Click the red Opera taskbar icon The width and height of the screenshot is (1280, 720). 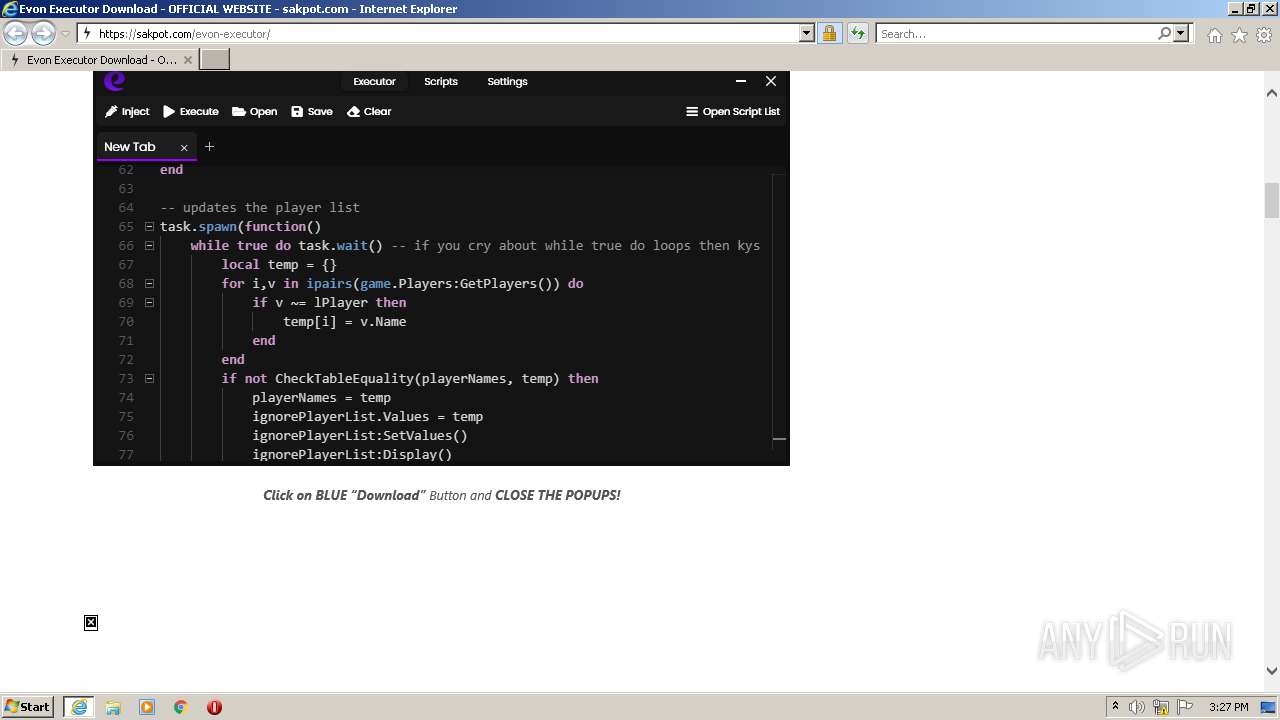tap(214, 707)
